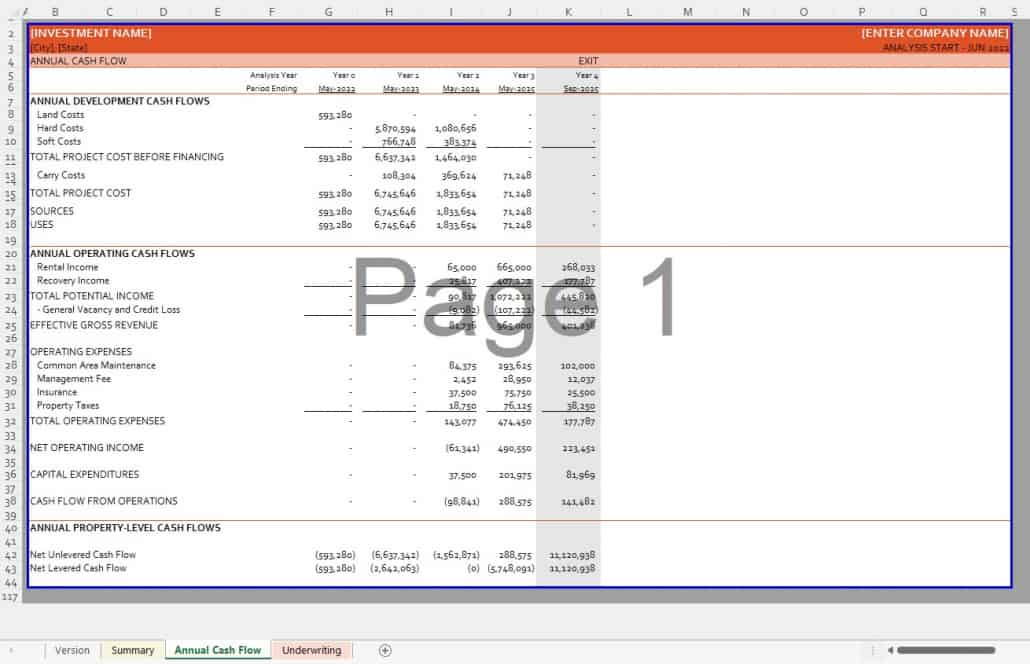The width and height of the screenshot is (1030, 664).
Task: Select column G header
Action: tap(328, 12)
